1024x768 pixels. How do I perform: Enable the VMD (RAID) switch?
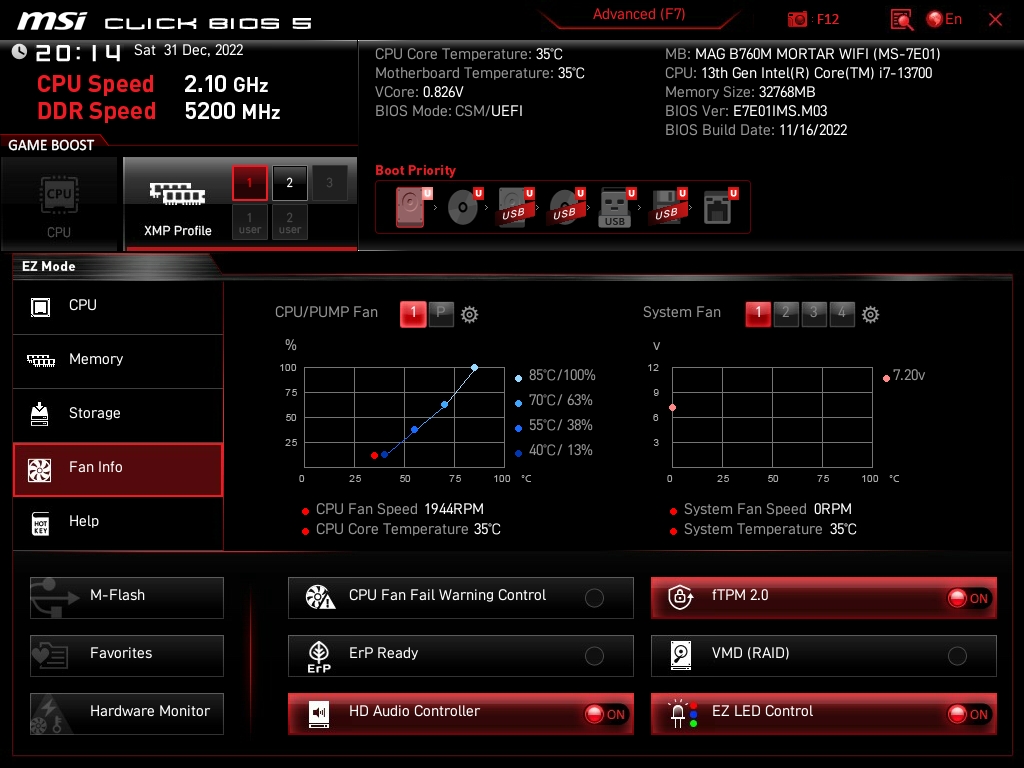click(x=957, y=656)
